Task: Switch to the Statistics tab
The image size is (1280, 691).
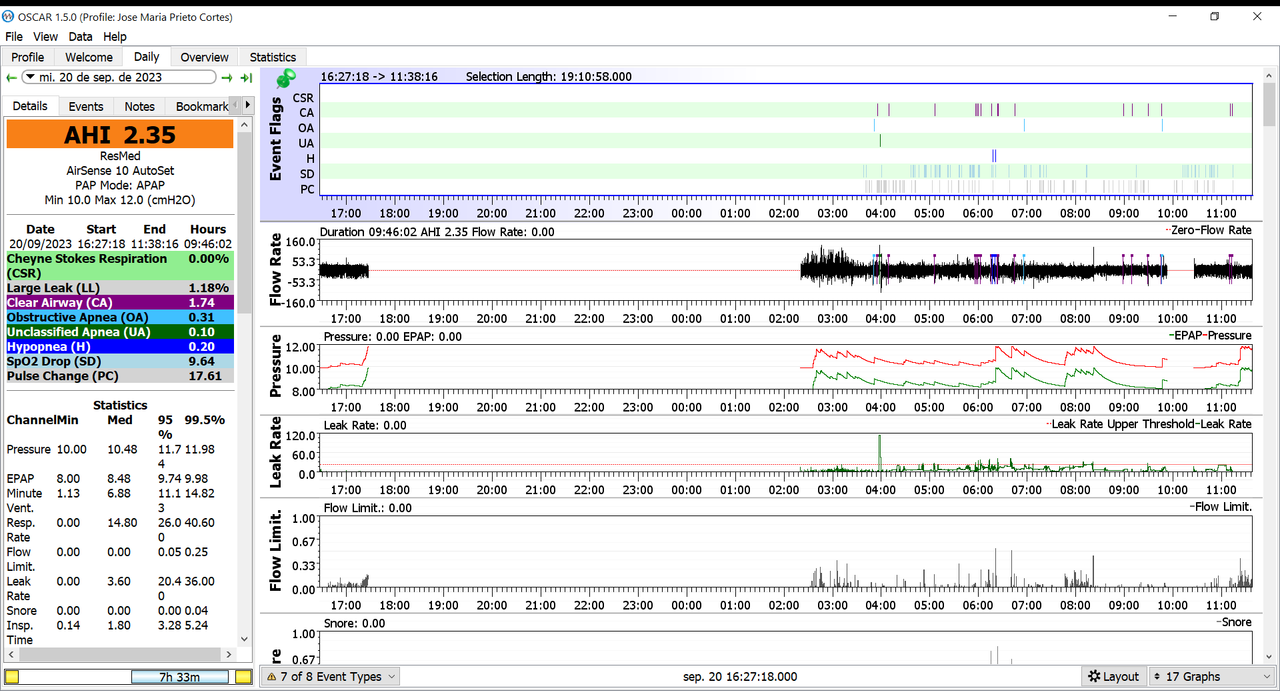Action: 272,57
